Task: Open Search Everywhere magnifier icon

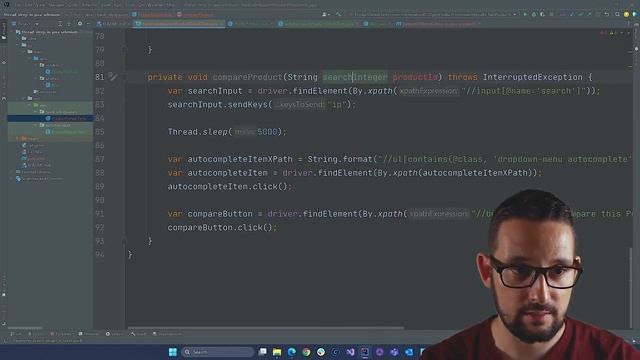Action: tap(617, 14)
